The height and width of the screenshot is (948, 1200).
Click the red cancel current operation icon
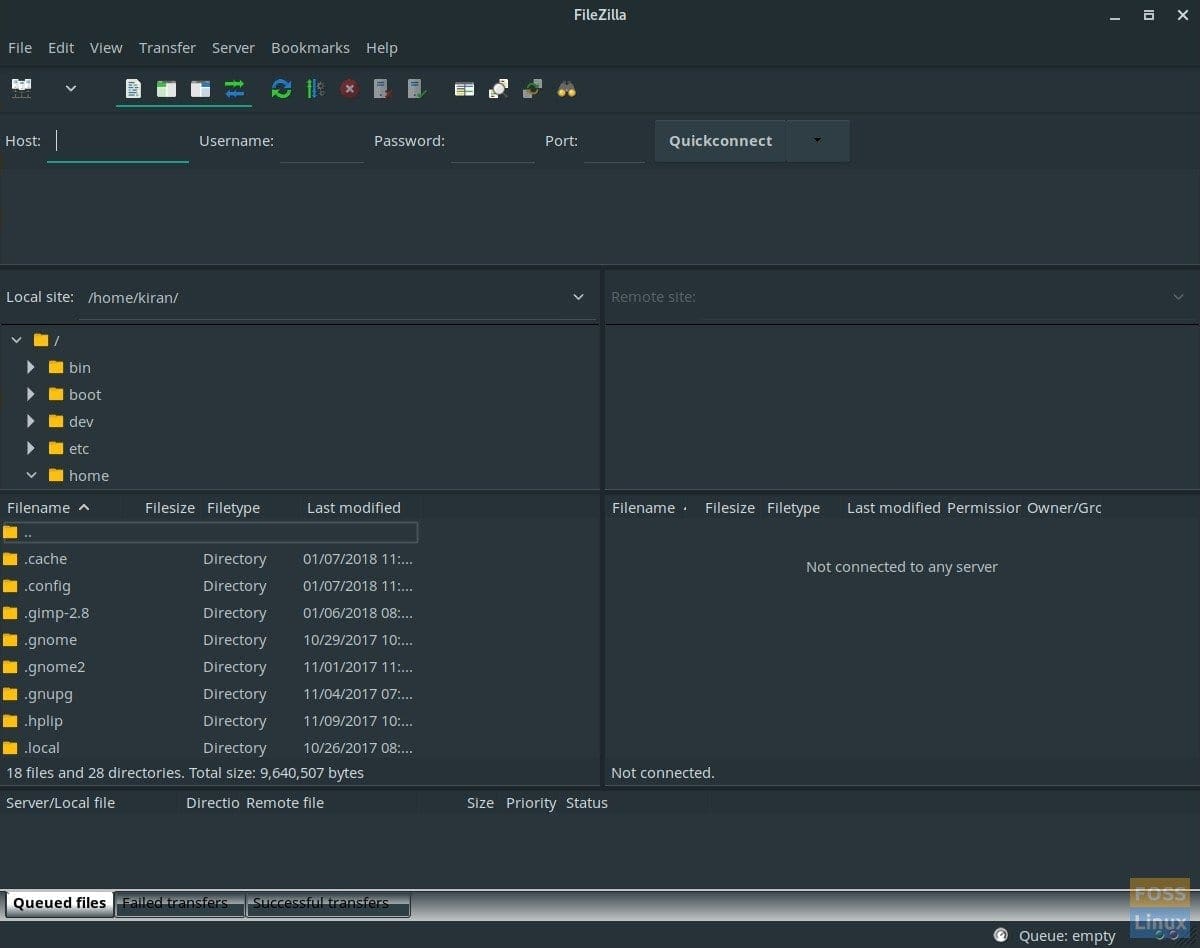coord(349,89)
